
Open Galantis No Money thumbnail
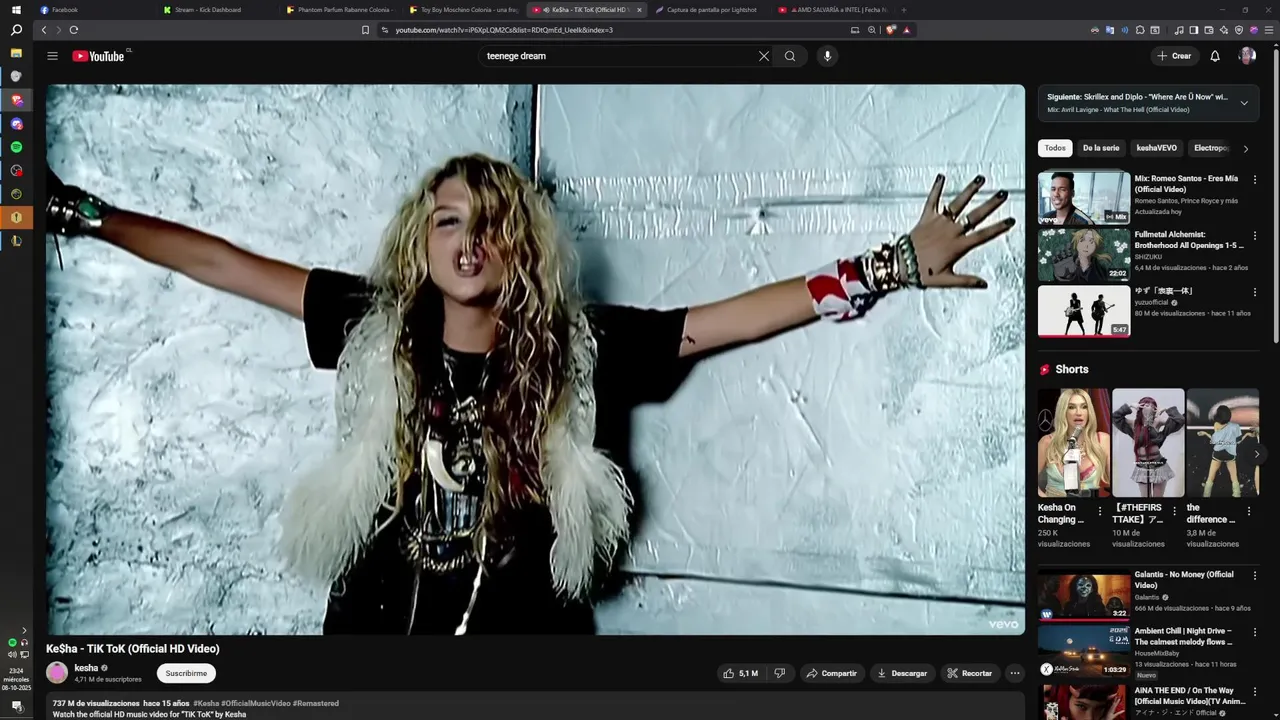(1084, 594)
